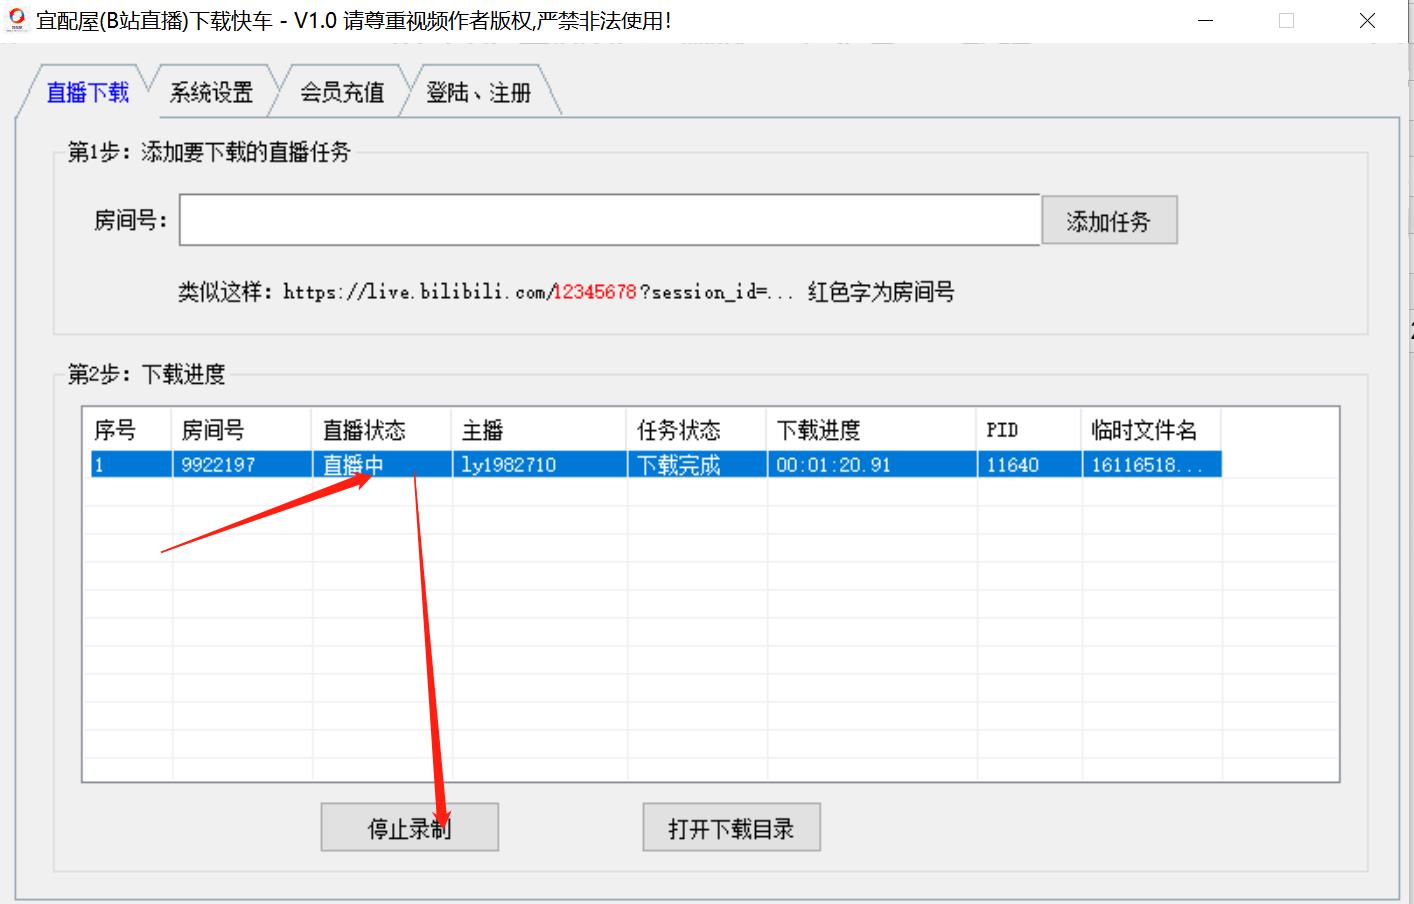Click the 打开下载目录 button
The height and width of the screenshot is (904, 1414).
[x=731, y=828]
